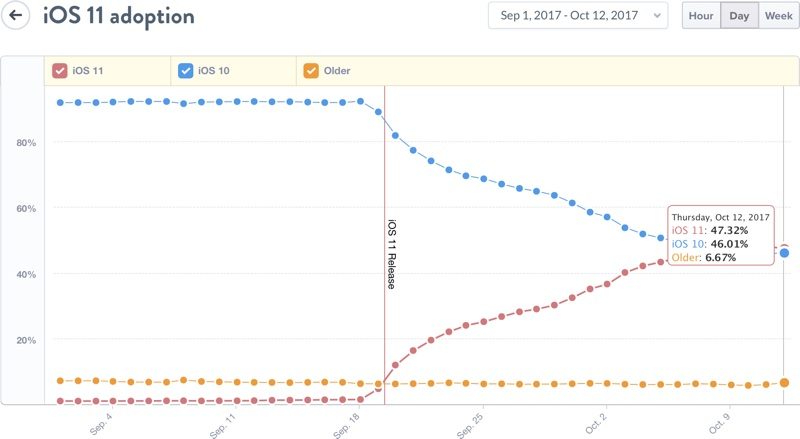This screenshot has height=439, width=800.
Task: Click the highlighted Older Oct 12 data point
Action: (x=785, y=382)
